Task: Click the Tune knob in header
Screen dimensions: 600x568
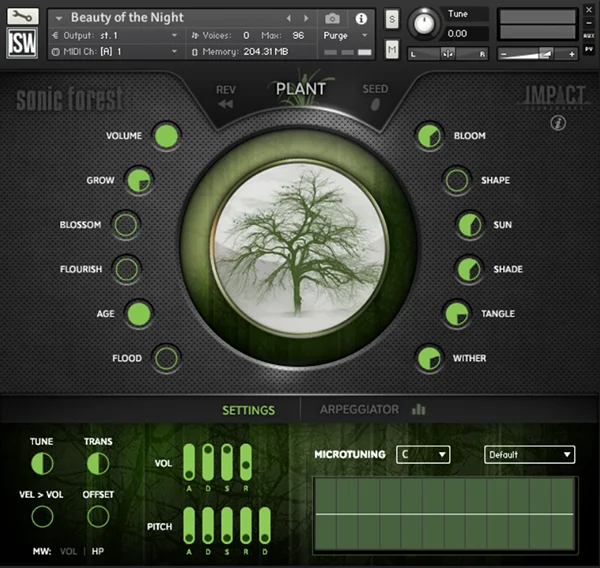Action: tap(424, 24)
